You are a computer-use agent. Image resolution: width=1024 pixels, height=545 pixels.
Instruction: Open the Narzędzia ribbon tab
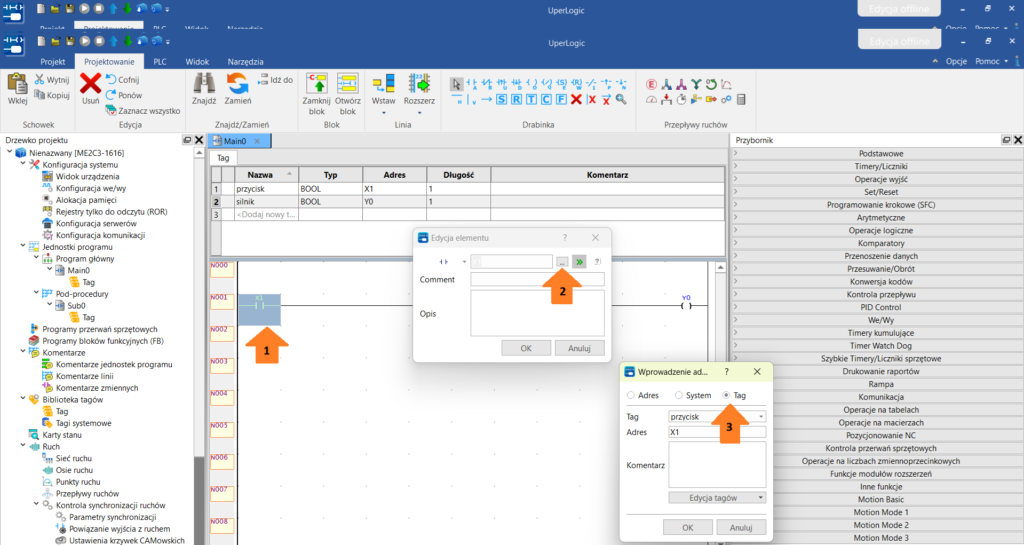[x=246, y=61]
